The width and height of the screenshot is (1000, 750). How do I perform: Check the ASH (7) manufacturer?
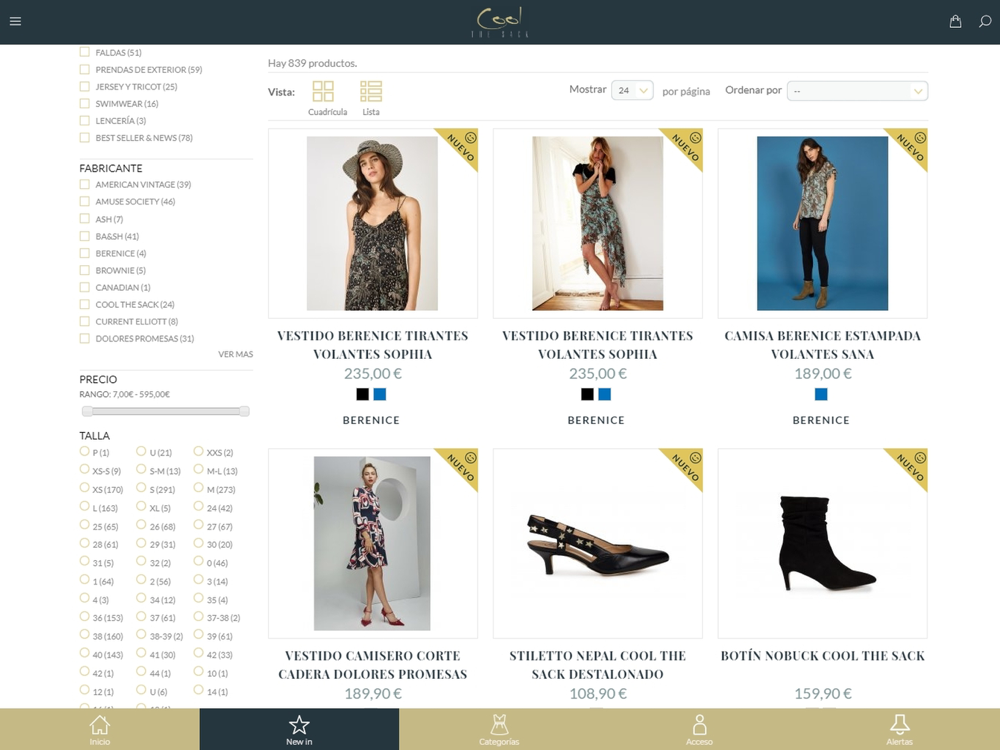(x=84, y=219)
